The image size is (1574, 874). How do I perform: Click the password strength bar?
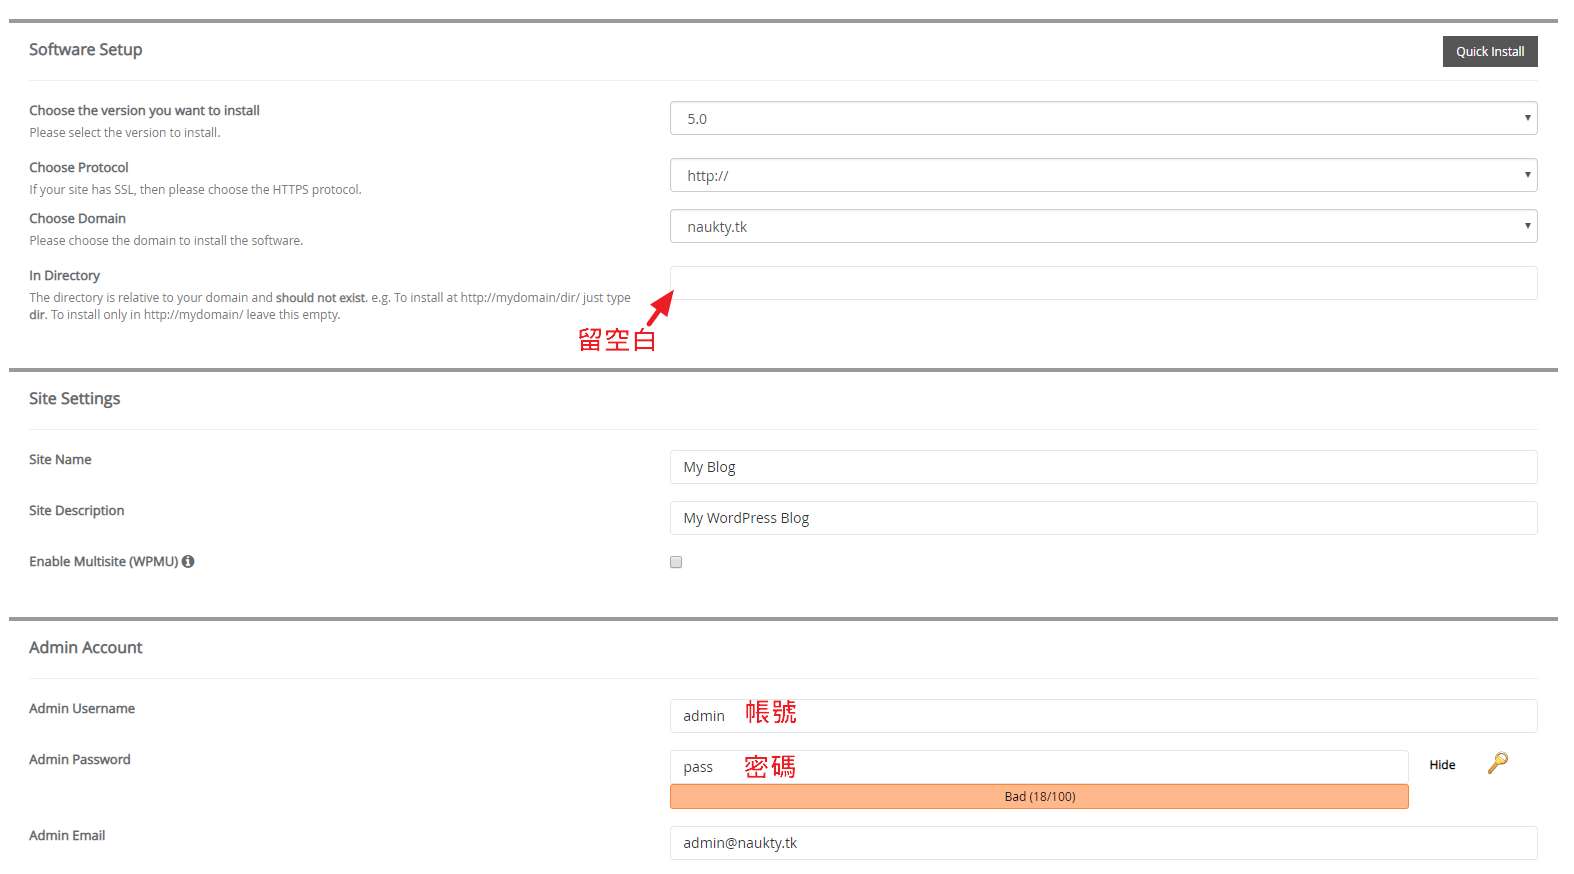click(1038, 797)
